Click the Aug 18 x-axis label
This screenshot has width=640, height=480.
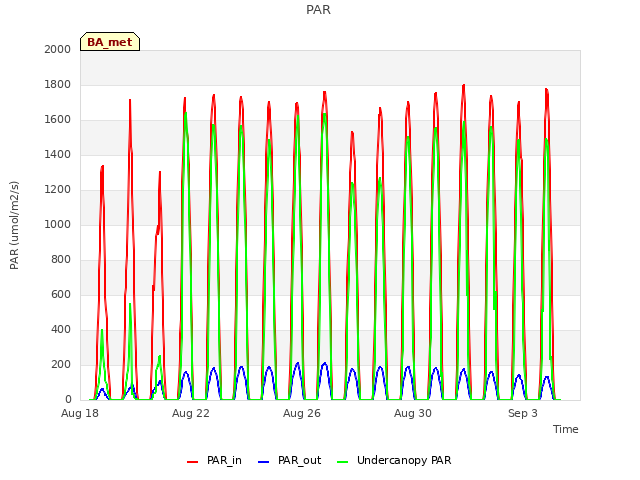click(80, 413)
